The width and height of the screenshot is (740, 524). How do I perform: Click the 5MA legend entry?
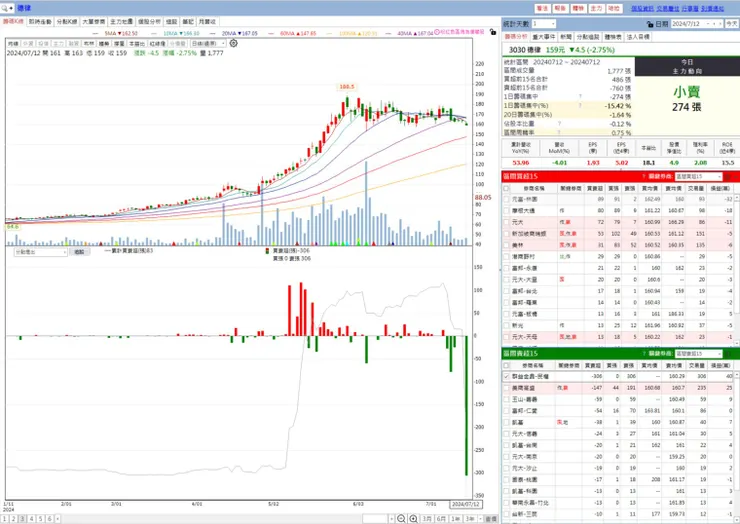[x=121, y=34]
